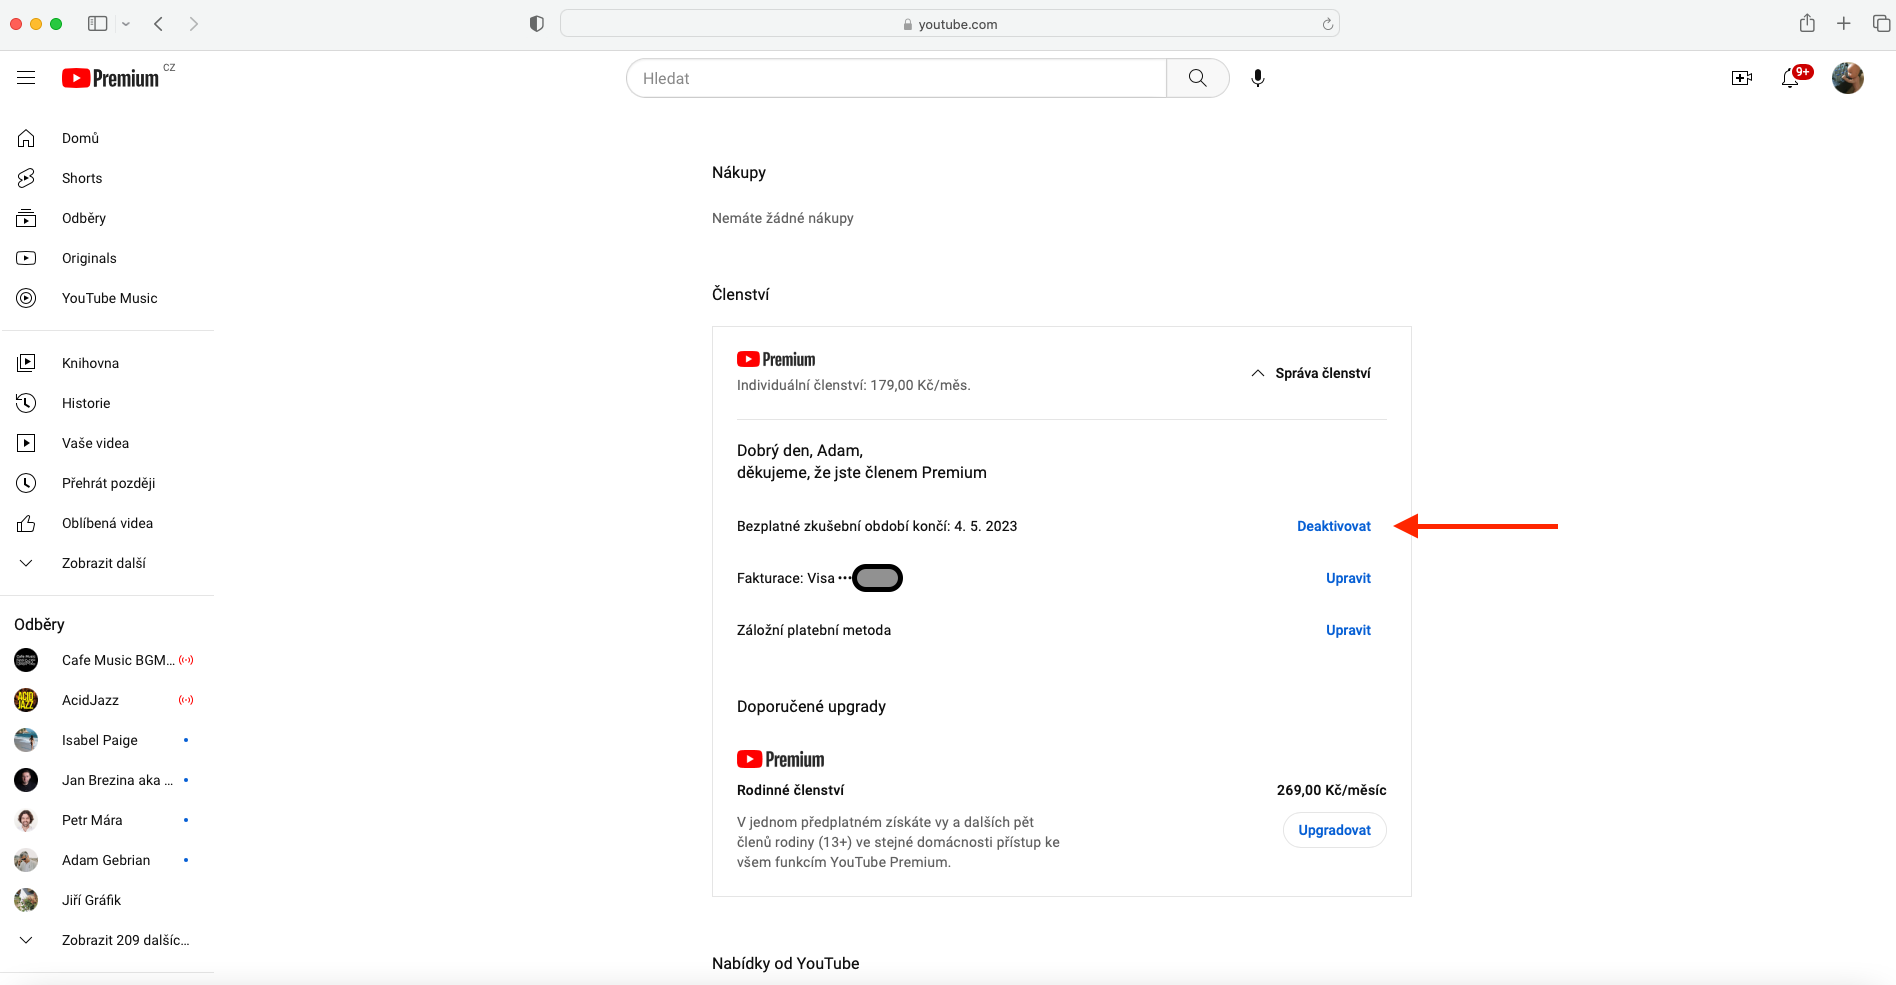Open YouTube Music in the sidebar
1896x985 pixels.
[x=108, y=298]
